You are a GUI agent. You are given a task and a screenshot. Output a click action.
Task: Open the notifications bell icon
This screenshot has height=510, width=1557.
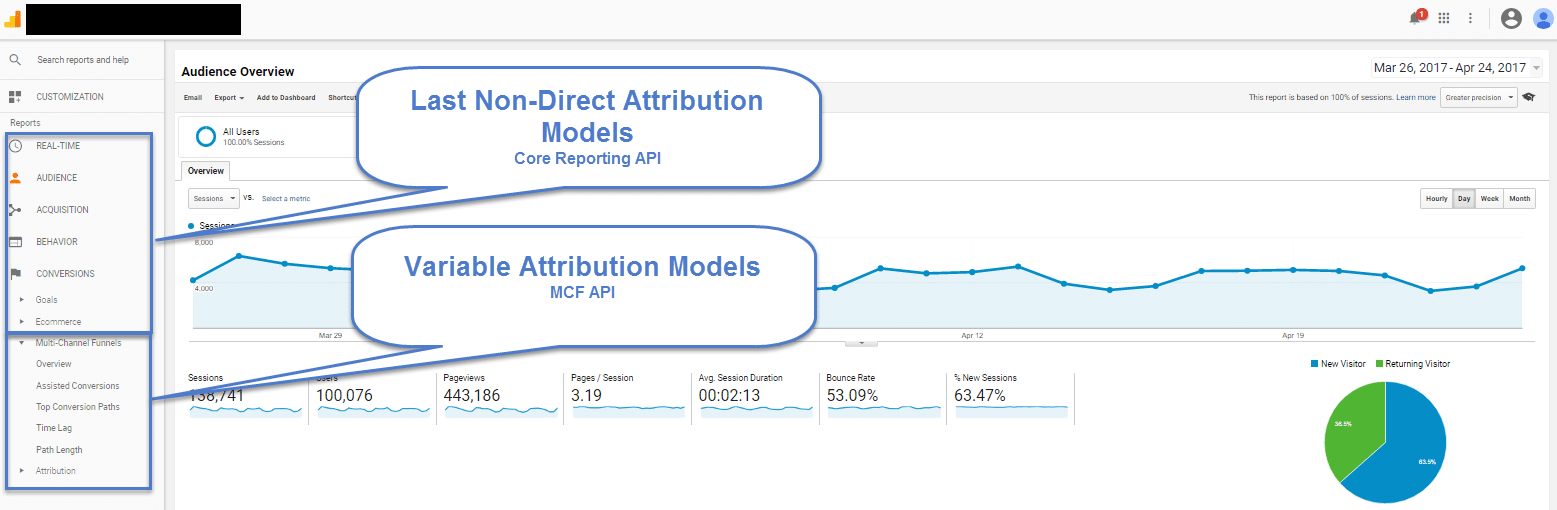pos(1415,18)
